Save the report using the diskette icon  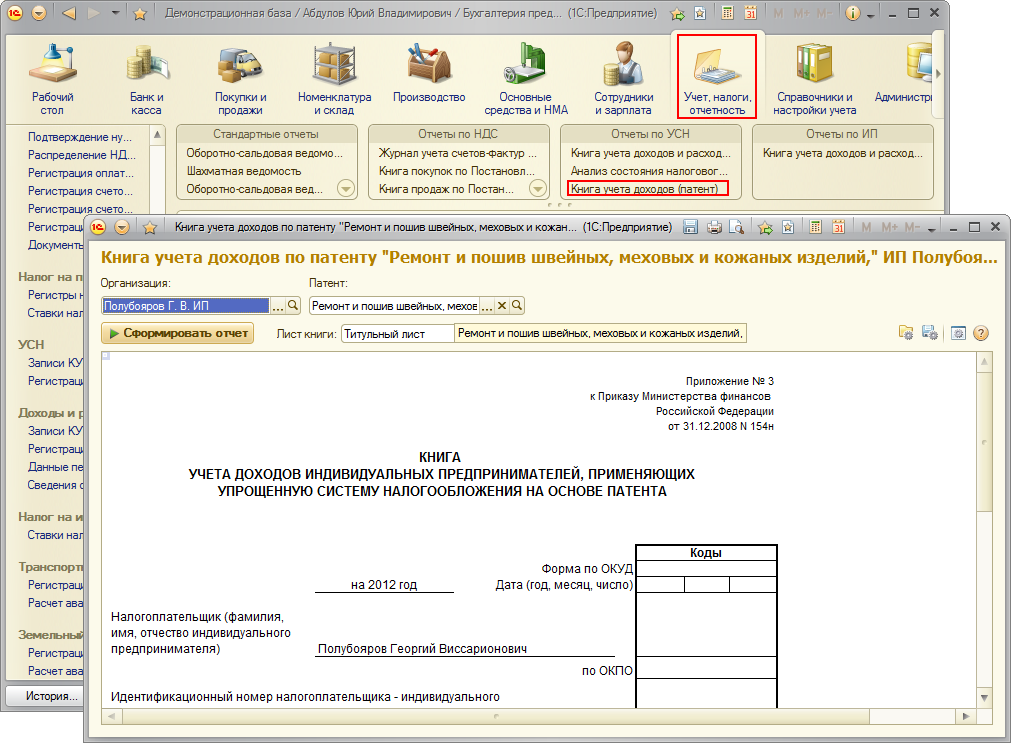point(691,227)
